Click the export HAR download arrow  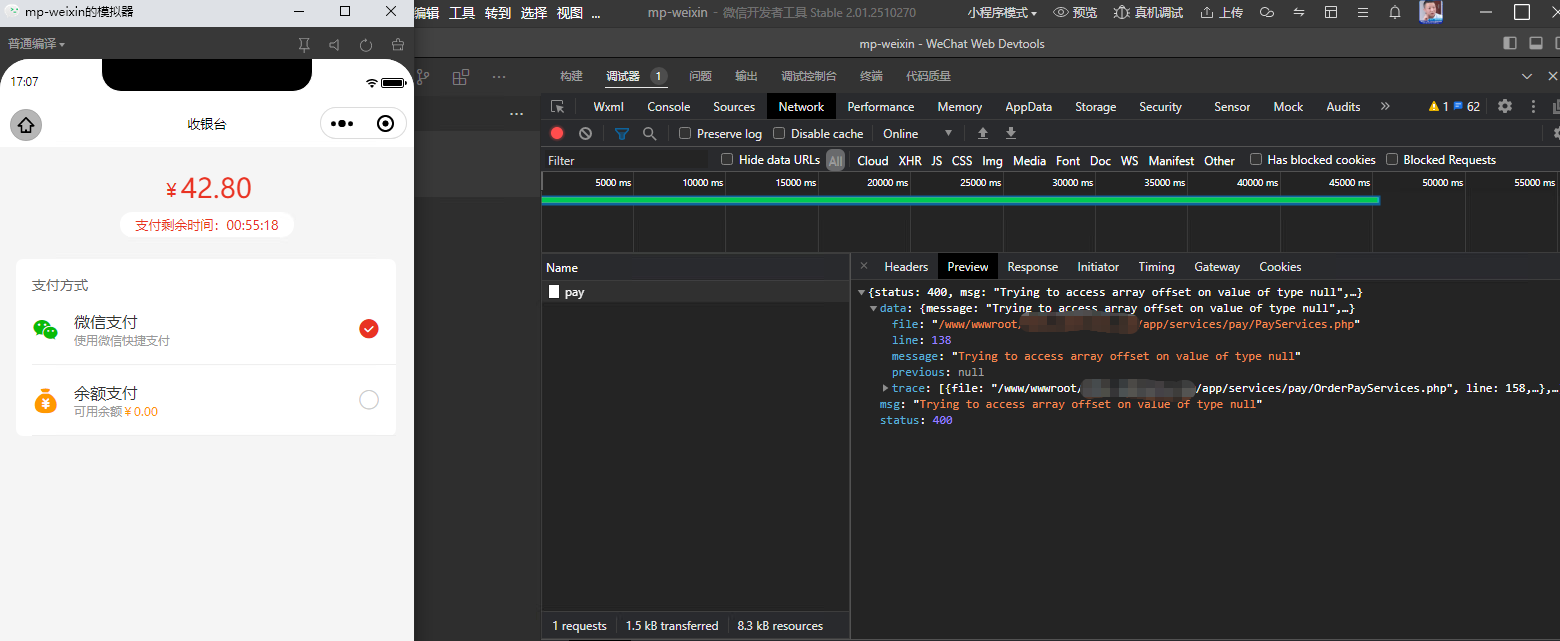(x=1011, y=133)
